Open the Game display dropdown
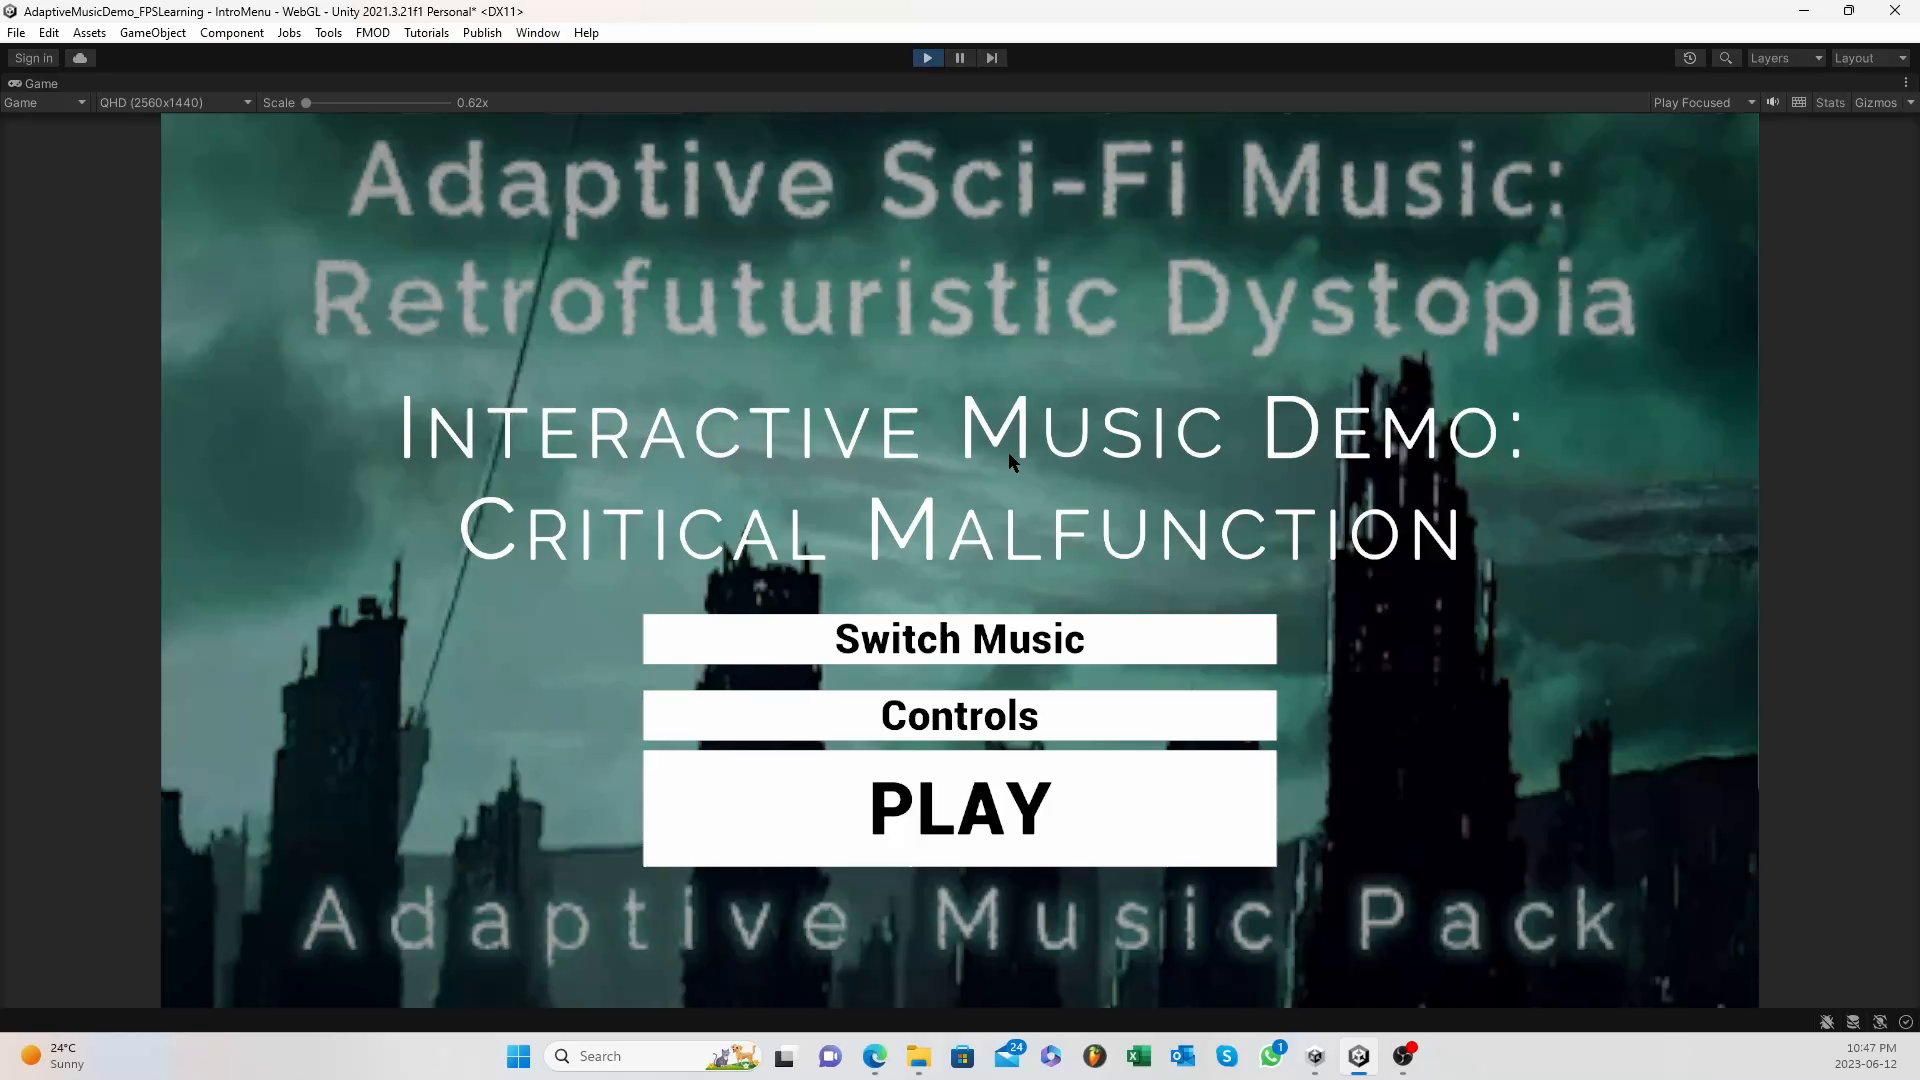Viewport: 1920px width, 1080px height. coord(45,102)
